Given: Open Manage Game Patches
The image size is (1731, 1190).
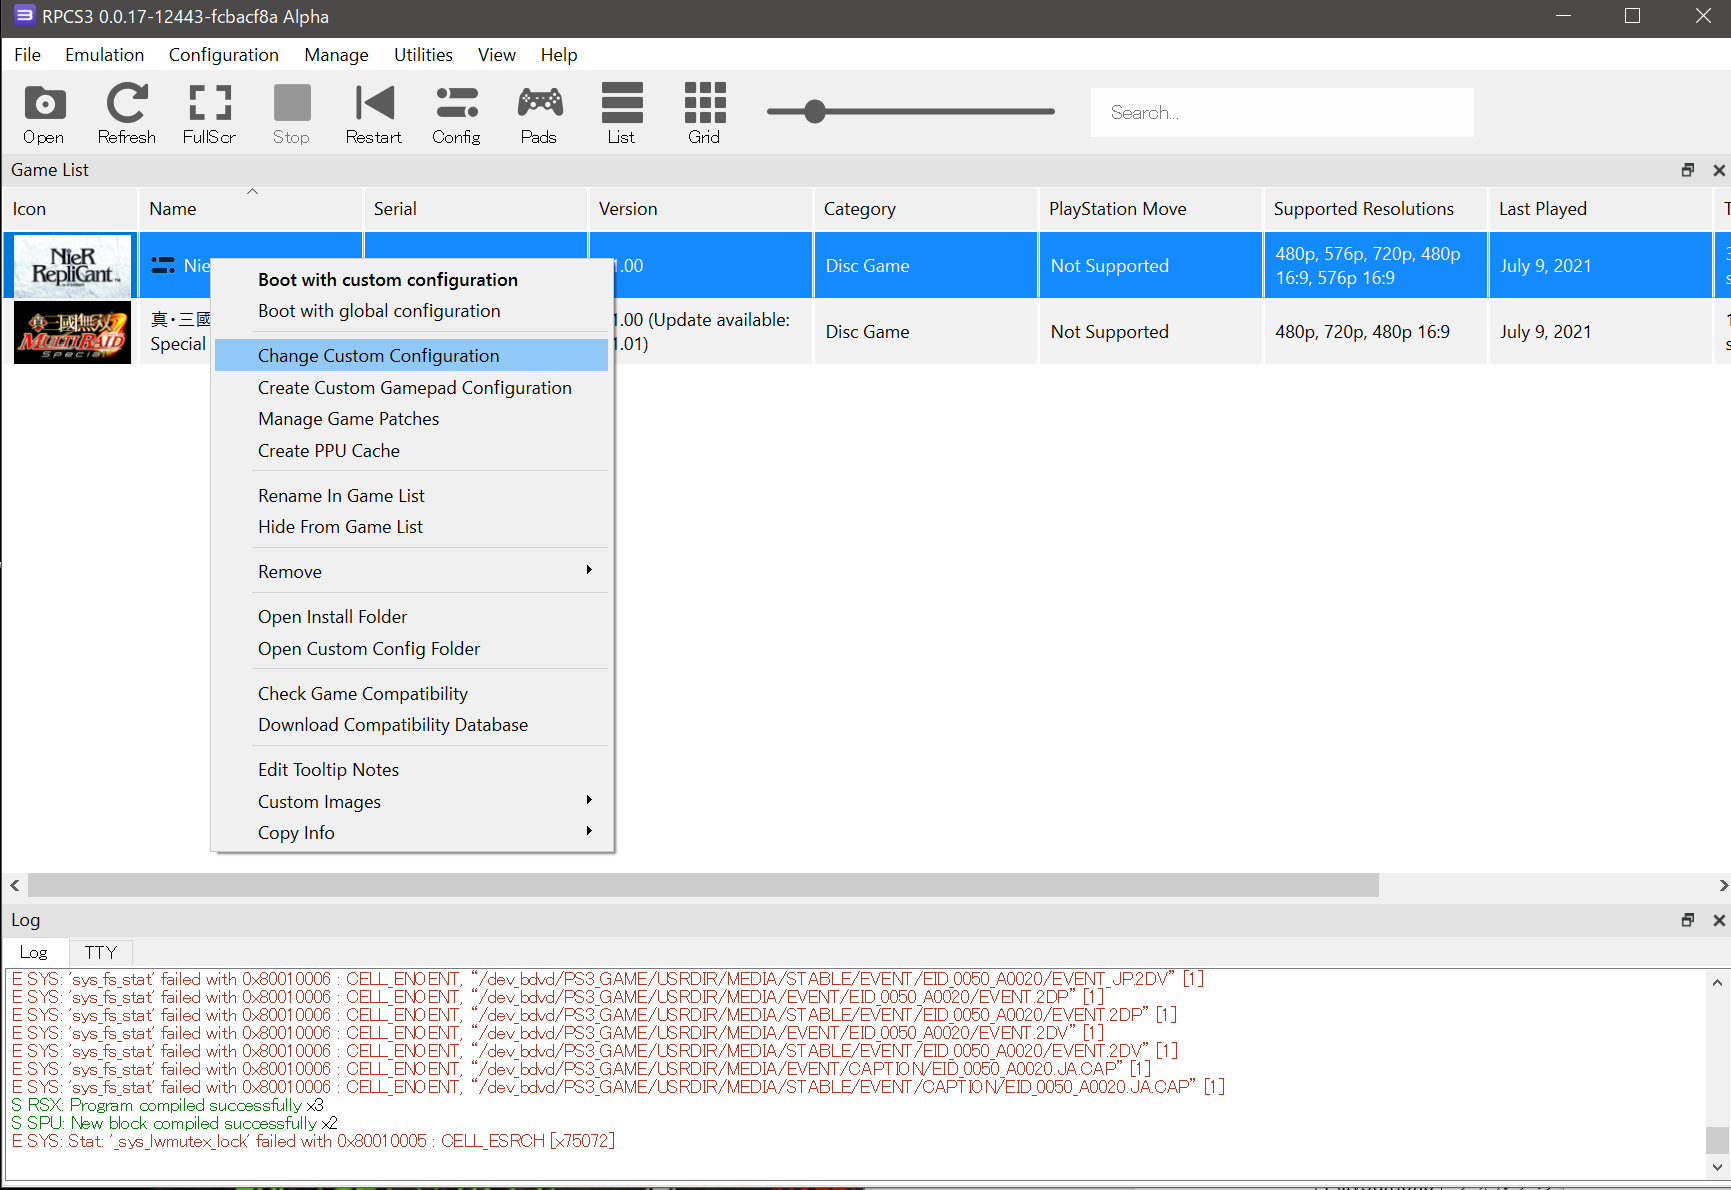Looking at the screenshot, I should click(412, 419).
